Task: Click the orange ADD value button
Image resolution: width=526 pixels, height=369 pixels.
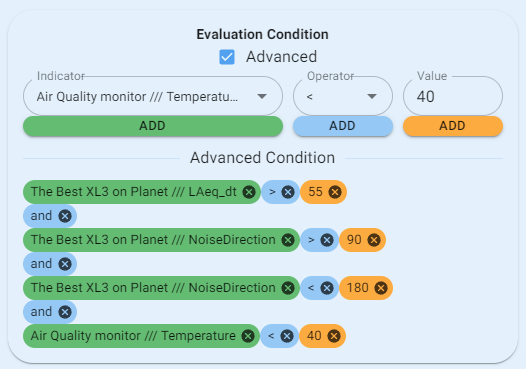Action: pos(453,126)
